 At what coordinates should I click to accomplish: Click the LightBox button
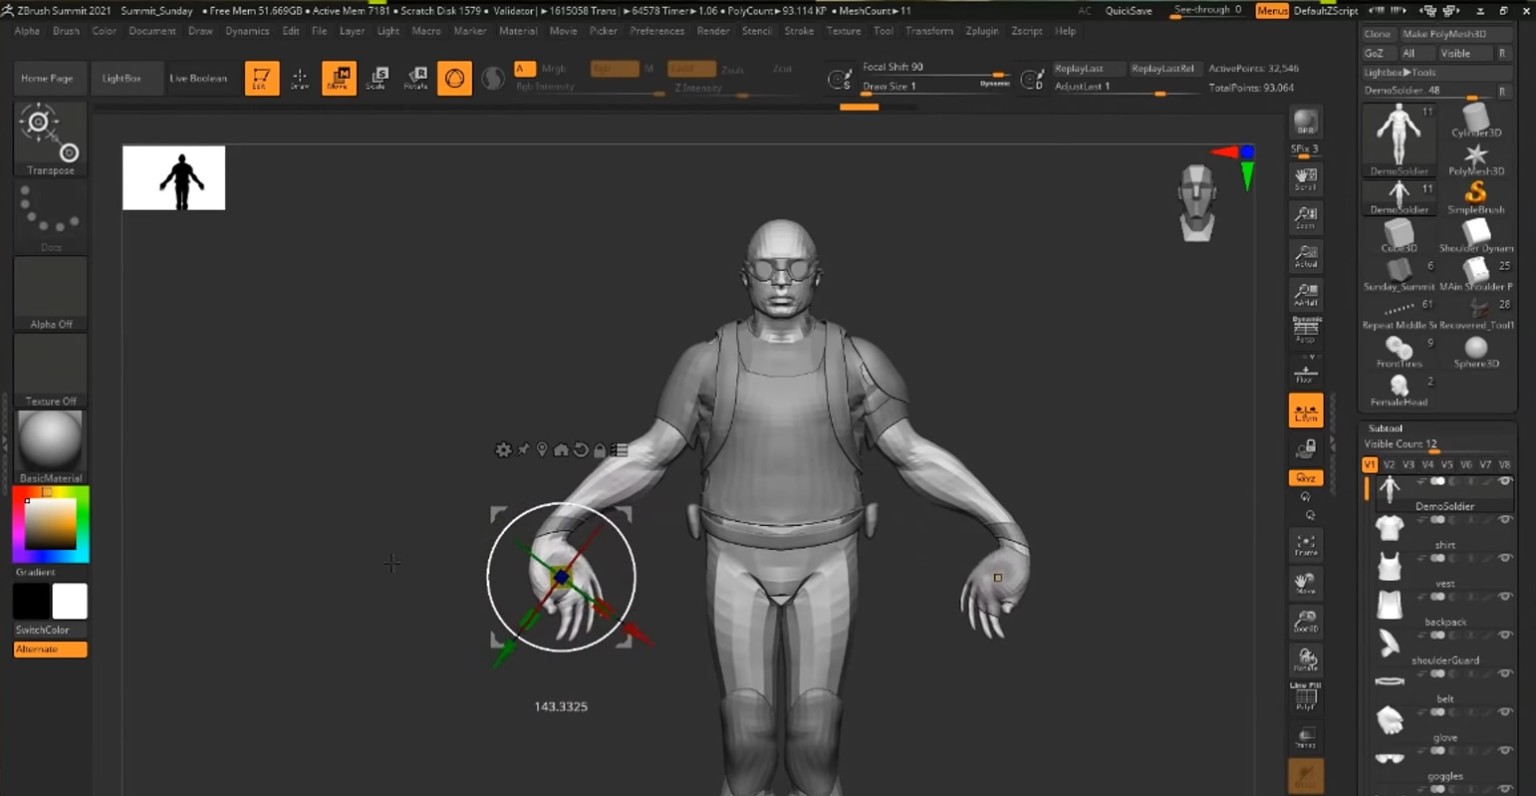pyautogui.click(x=121, y=78)
